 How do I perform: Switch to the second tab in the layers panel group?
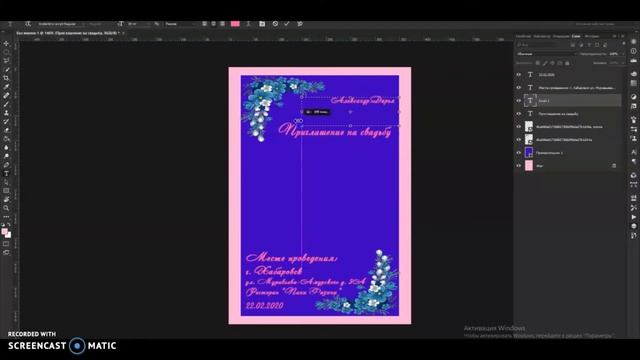542,36
